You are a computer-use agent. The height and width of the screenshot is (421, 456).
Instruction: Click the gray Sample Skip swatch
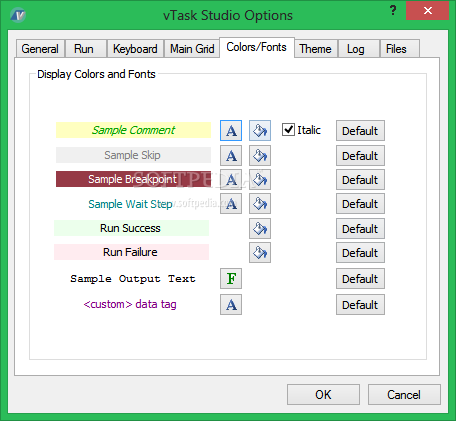[133, 155]
